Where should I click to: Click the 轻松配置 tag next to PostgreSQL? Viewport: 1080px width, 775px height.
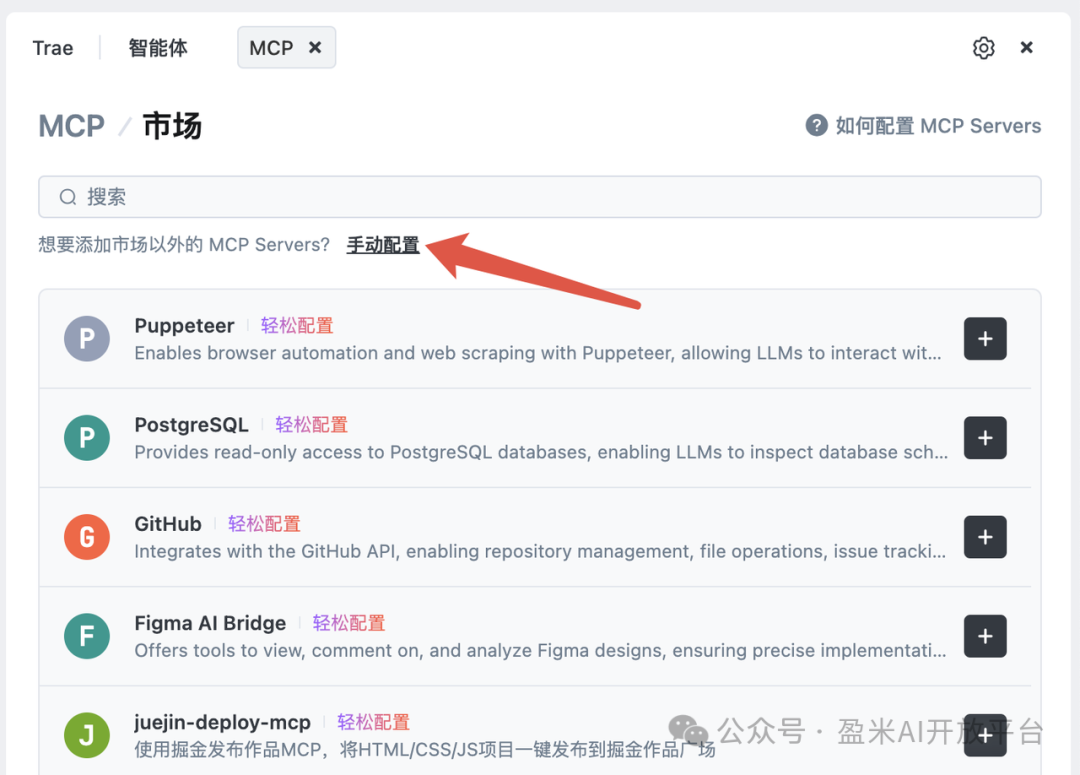[x=311, y=424]
